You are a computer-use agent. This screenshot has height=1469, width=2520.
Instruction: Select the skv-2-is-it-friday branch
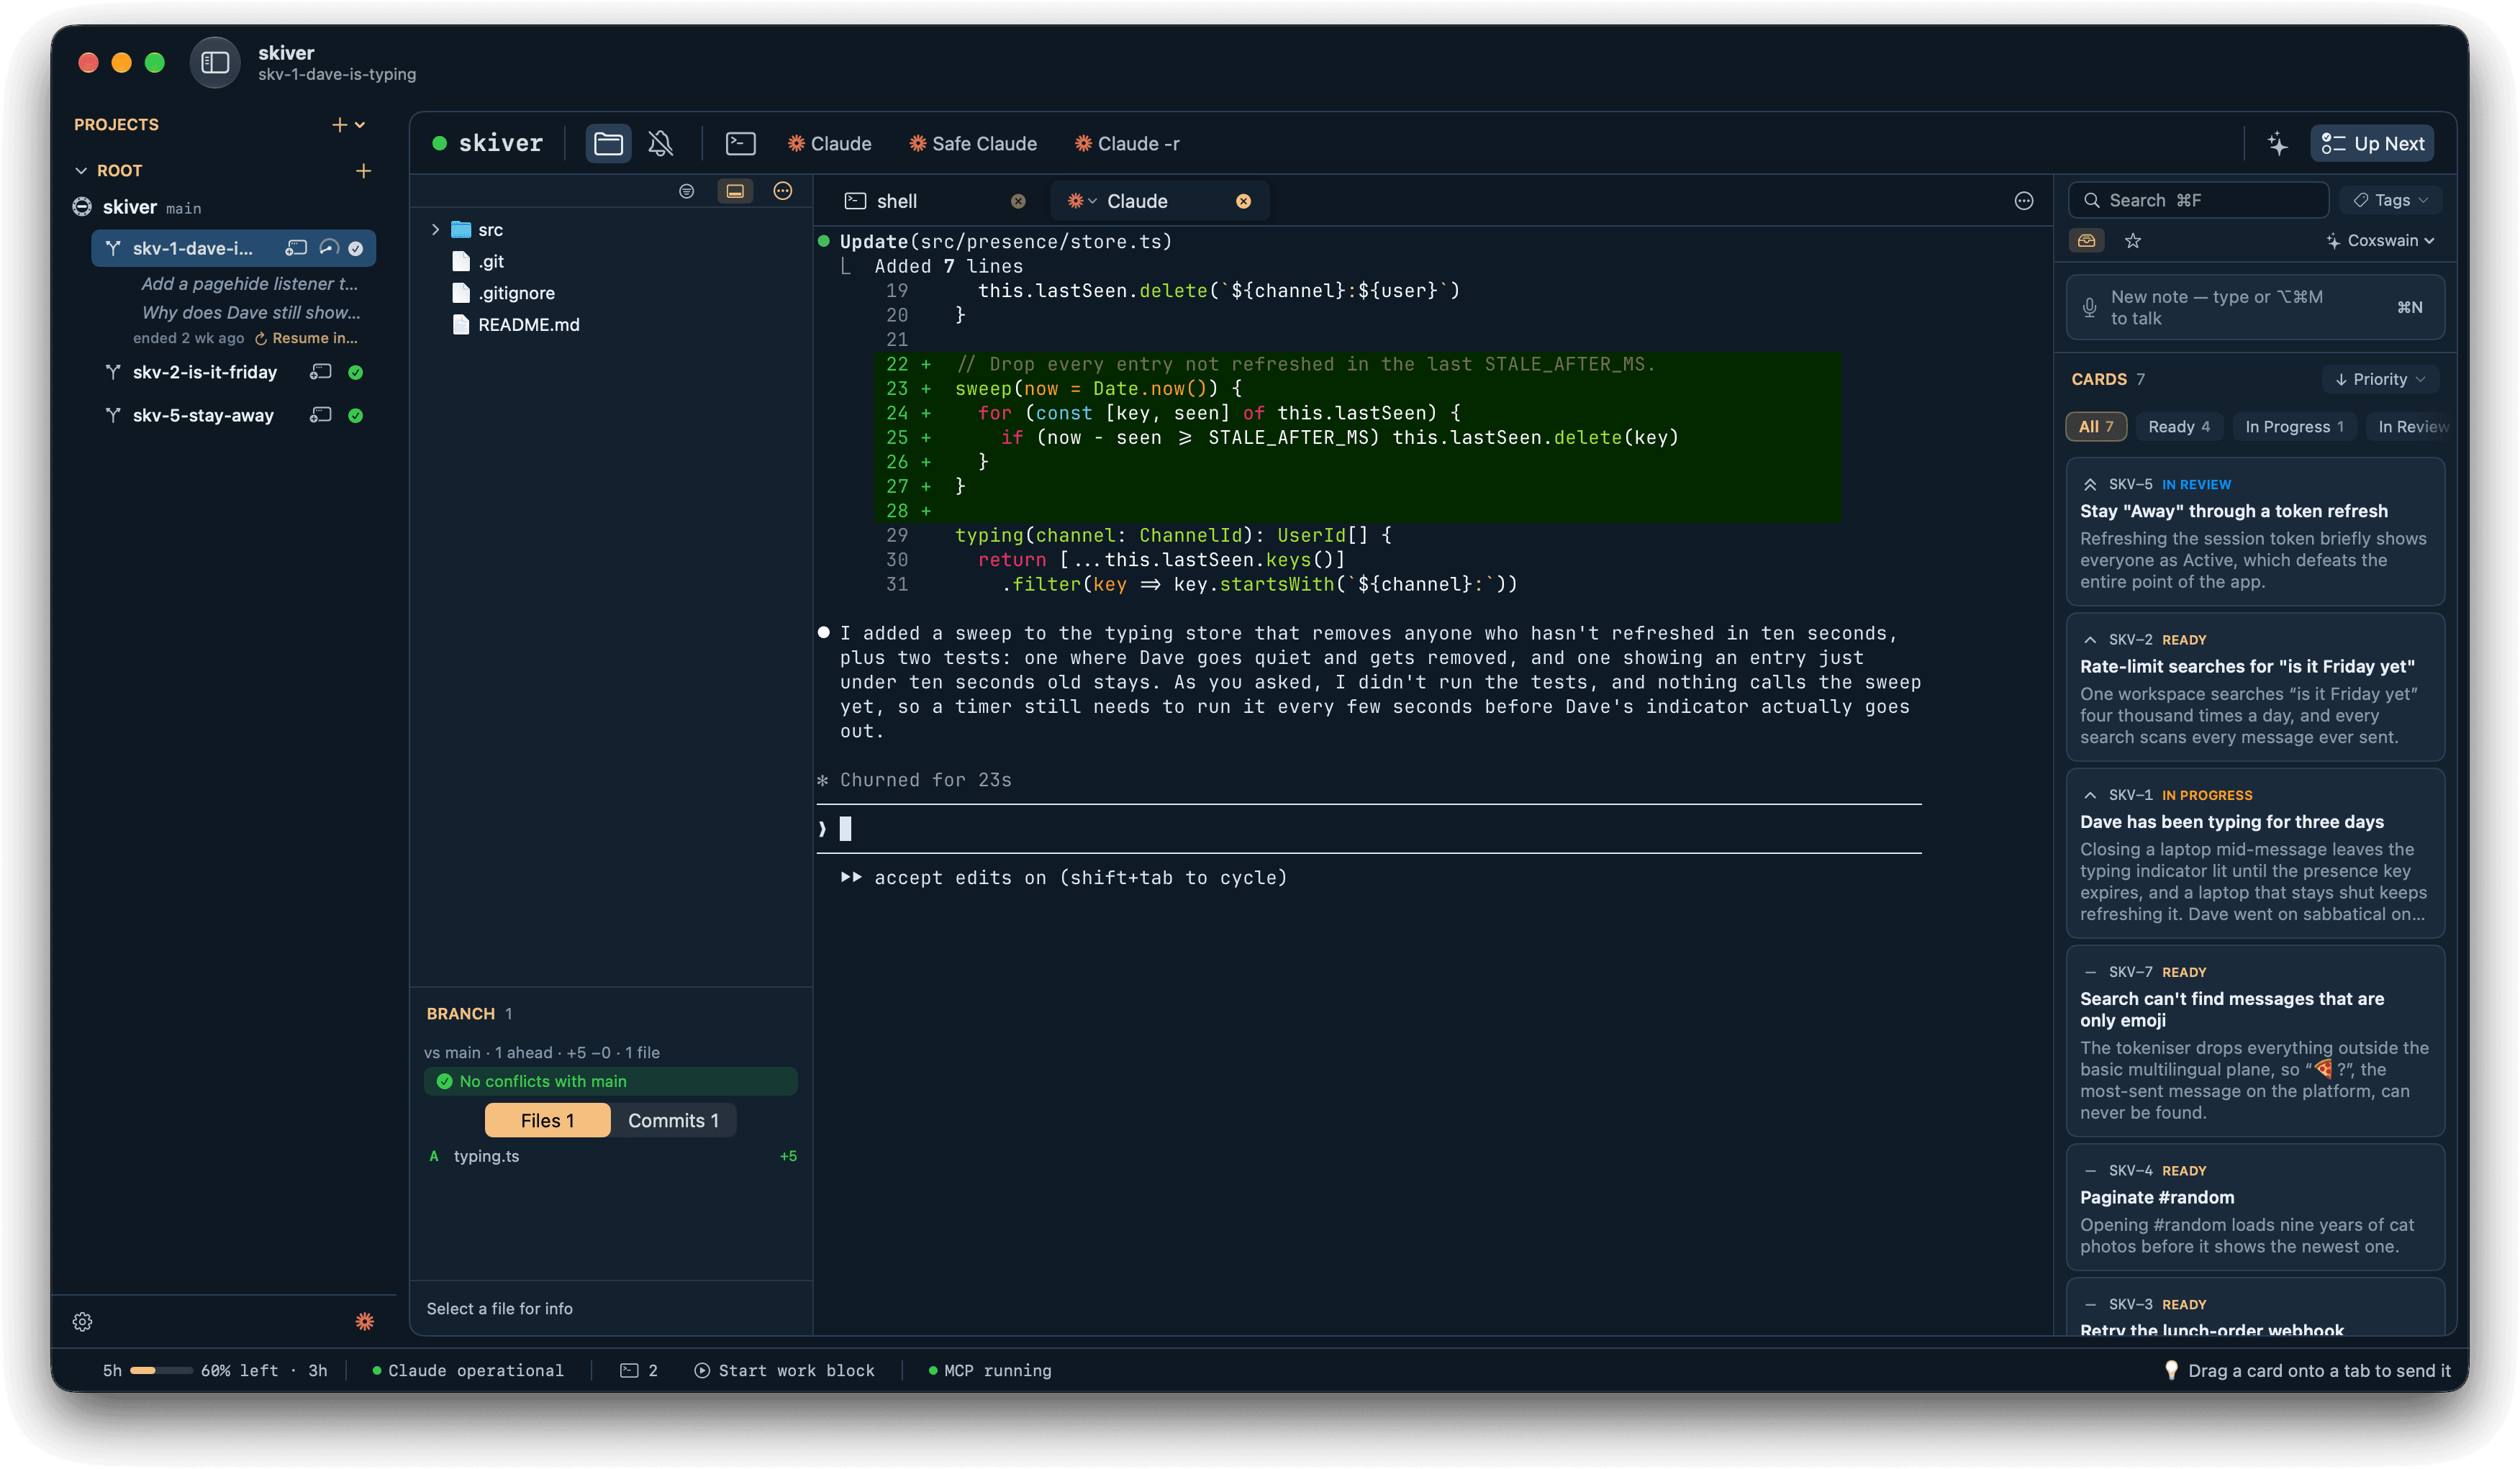click(x=234, y=372)
